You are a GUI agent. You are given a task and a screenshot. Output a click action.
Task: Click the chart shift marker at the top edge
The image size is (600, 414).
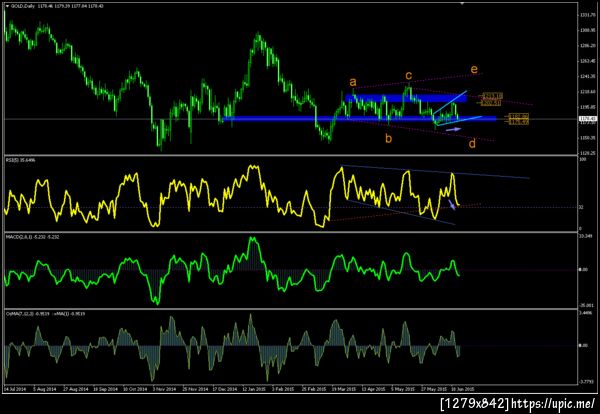[462, 3]
